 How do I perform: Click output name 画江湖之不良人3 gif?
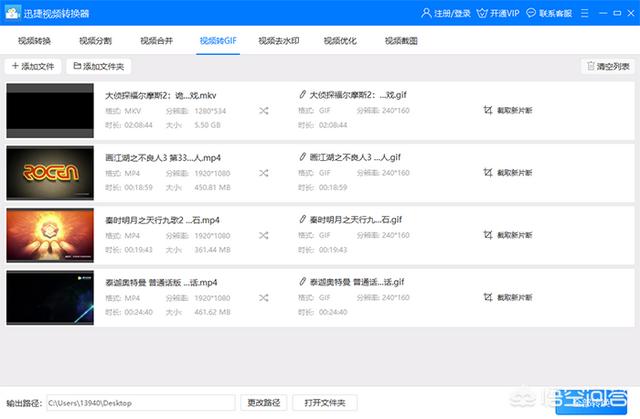click(355, 157)
